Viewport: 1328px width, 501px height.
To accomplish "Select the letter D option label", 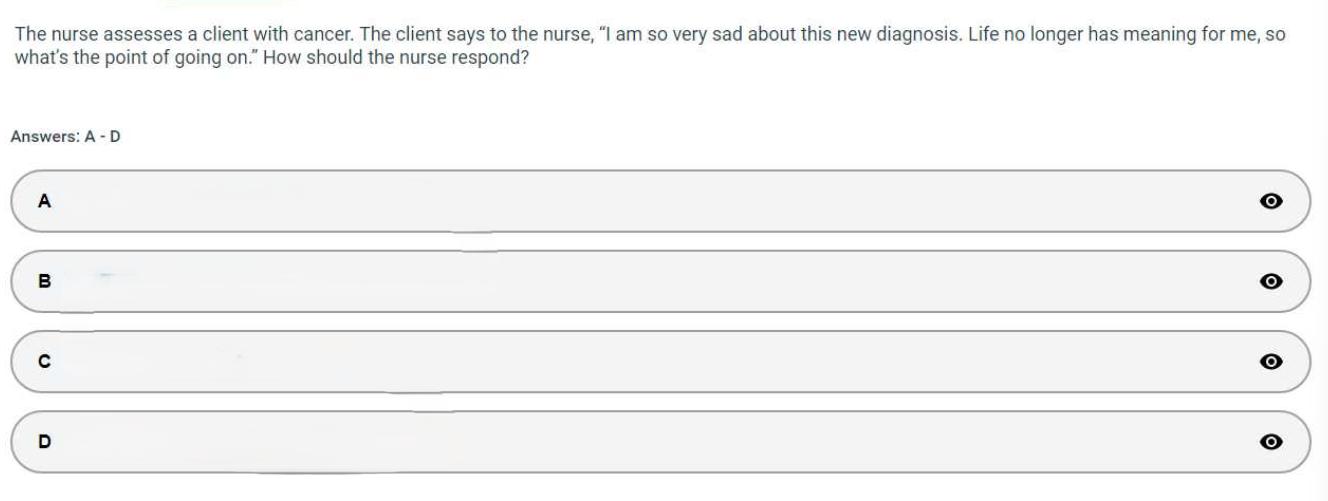I will click(44, 441).
